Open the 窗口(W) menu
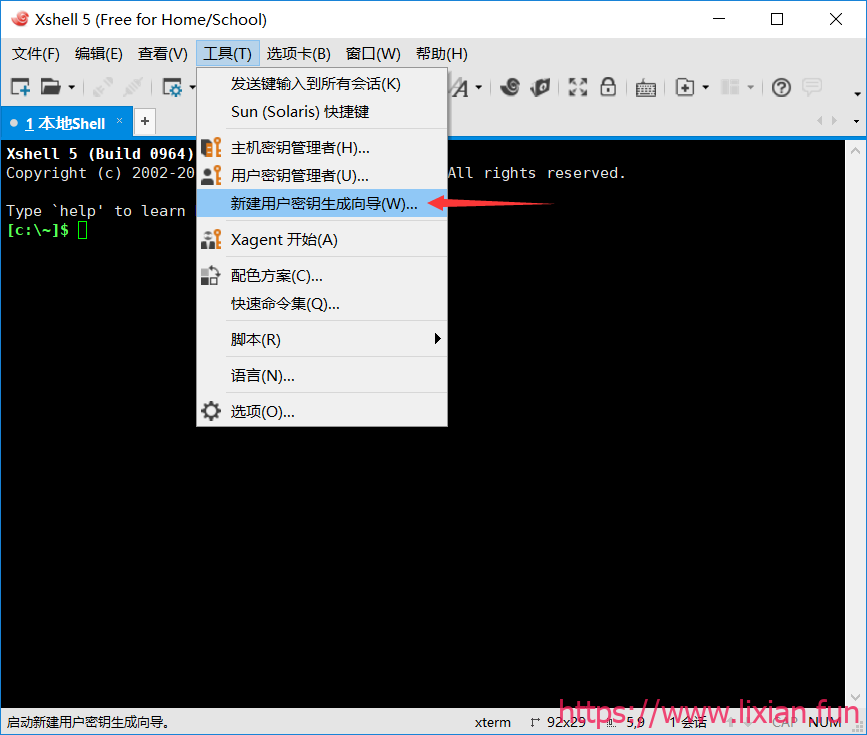This screenshot has width=867, height=735. coord(373,54)
